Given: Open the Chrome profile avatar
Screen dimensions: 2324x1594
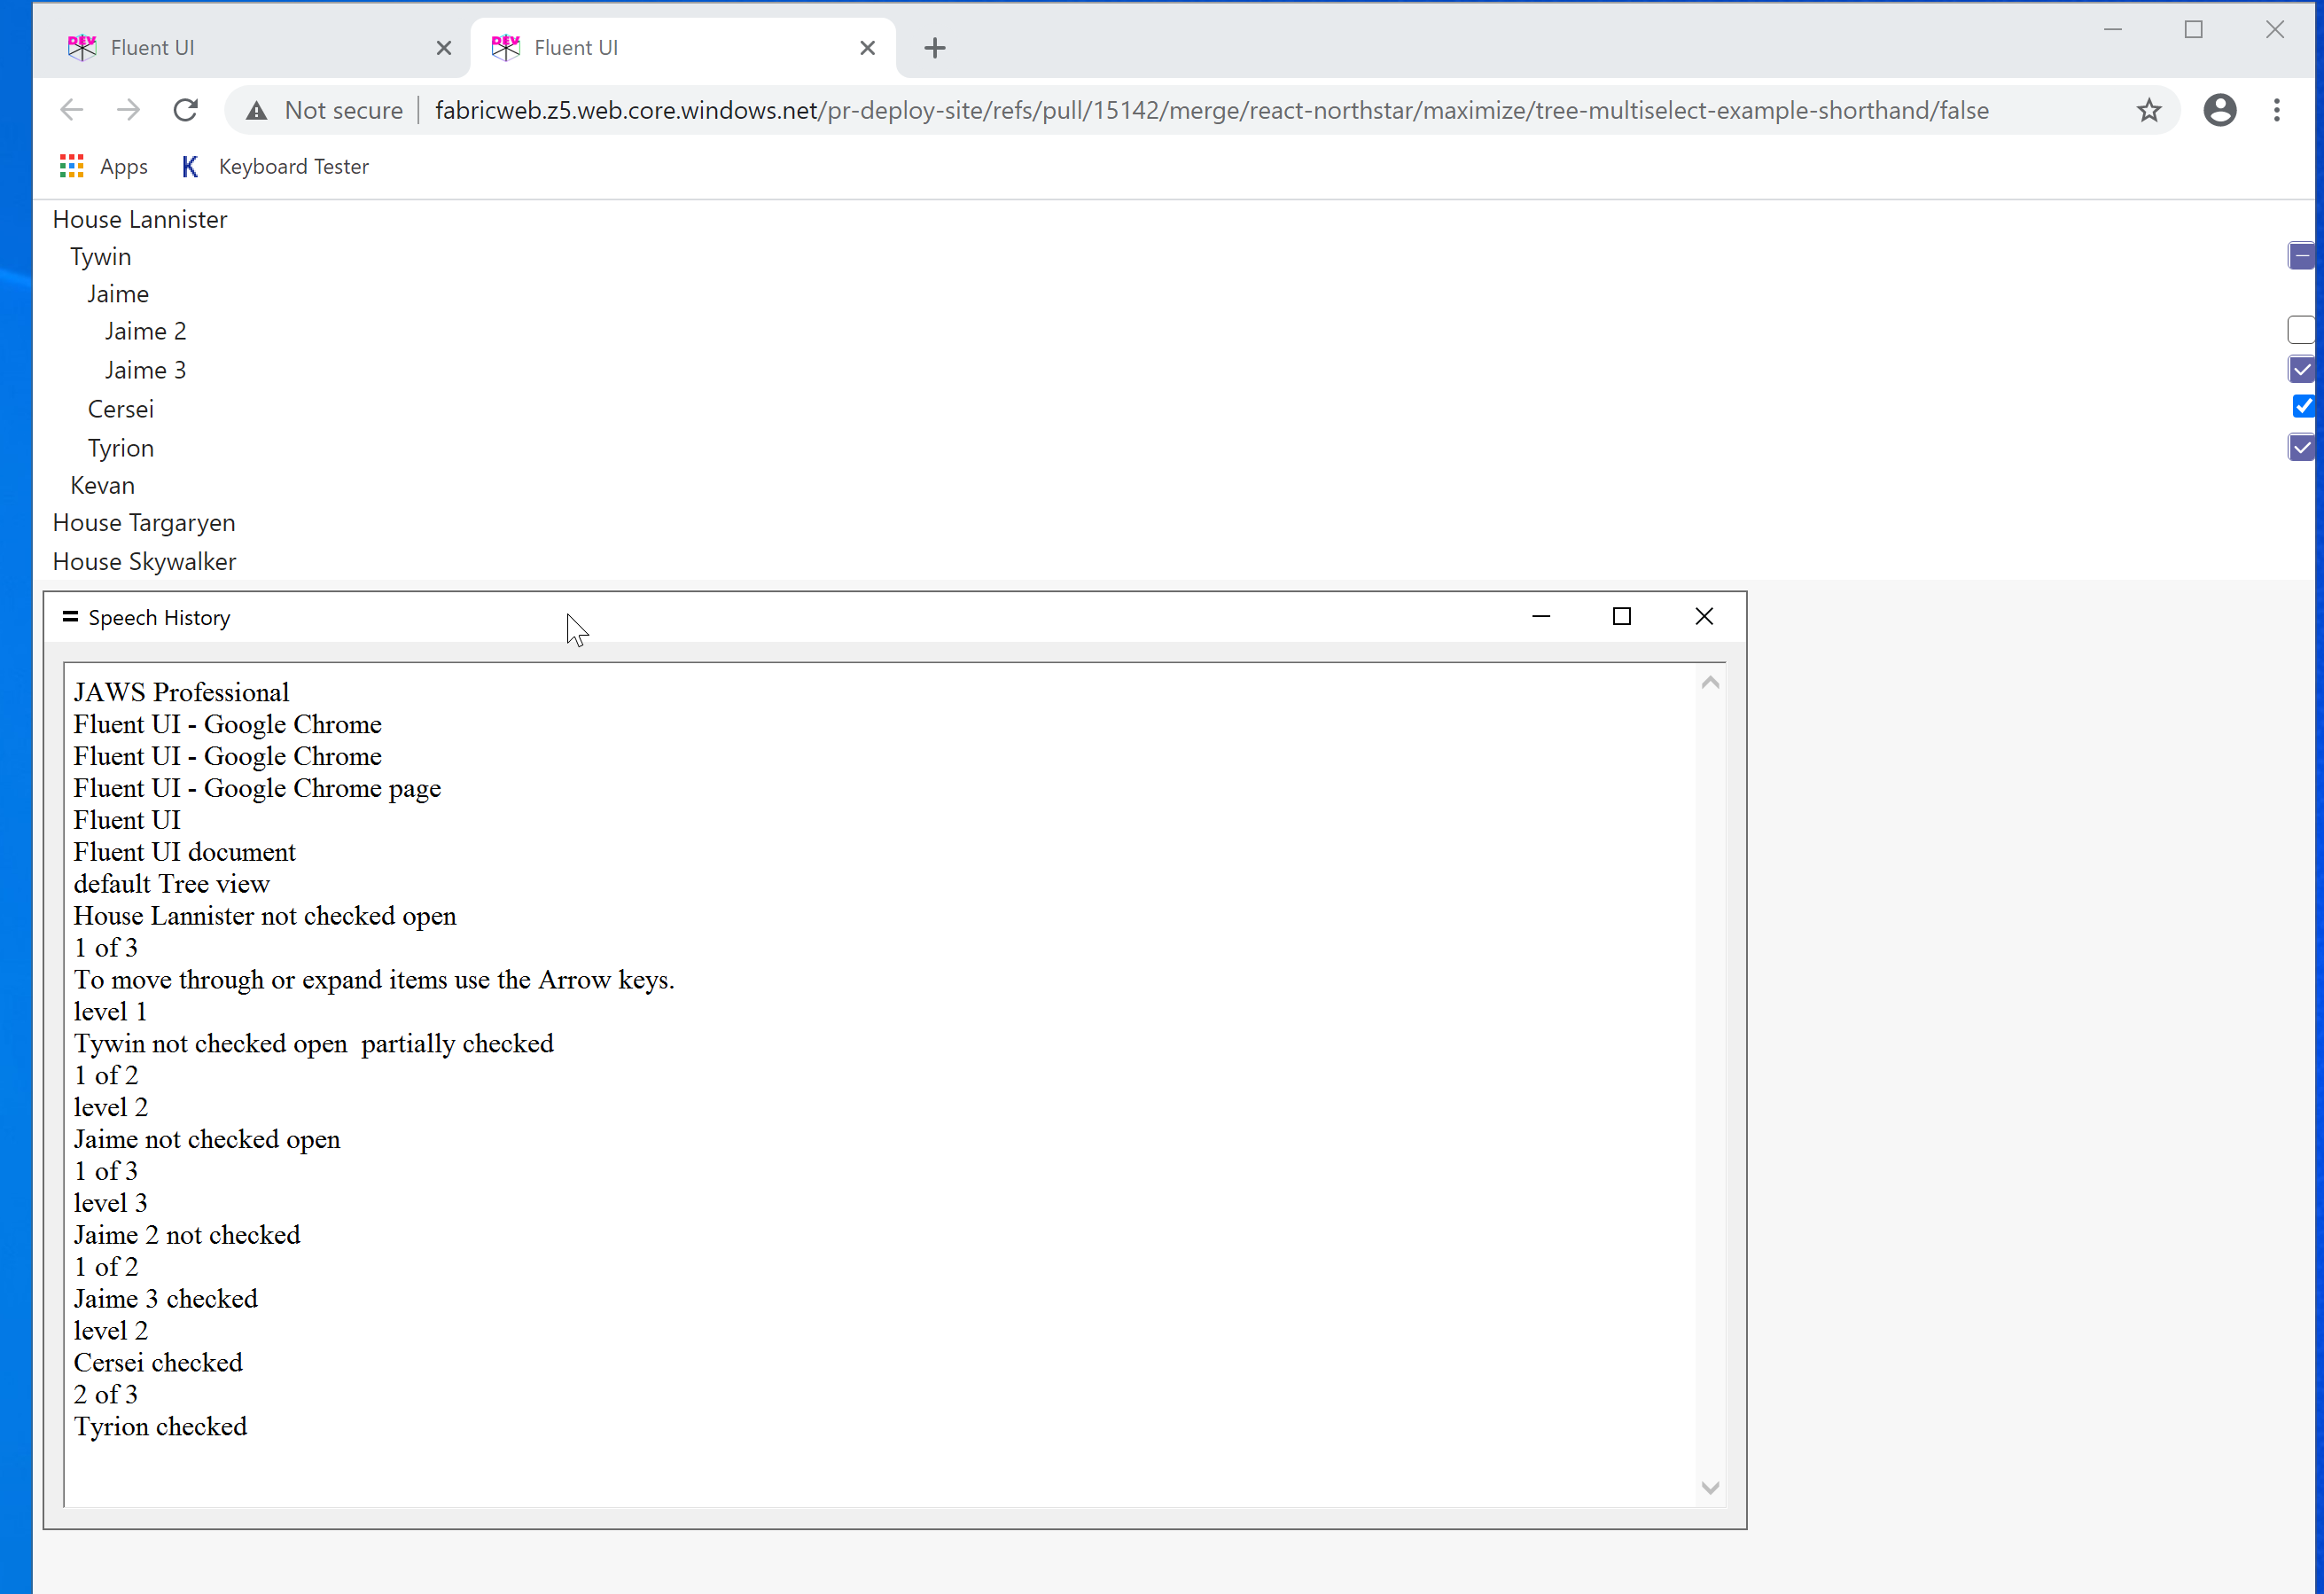Looking at the screenshot, I should pos(2219,110).
